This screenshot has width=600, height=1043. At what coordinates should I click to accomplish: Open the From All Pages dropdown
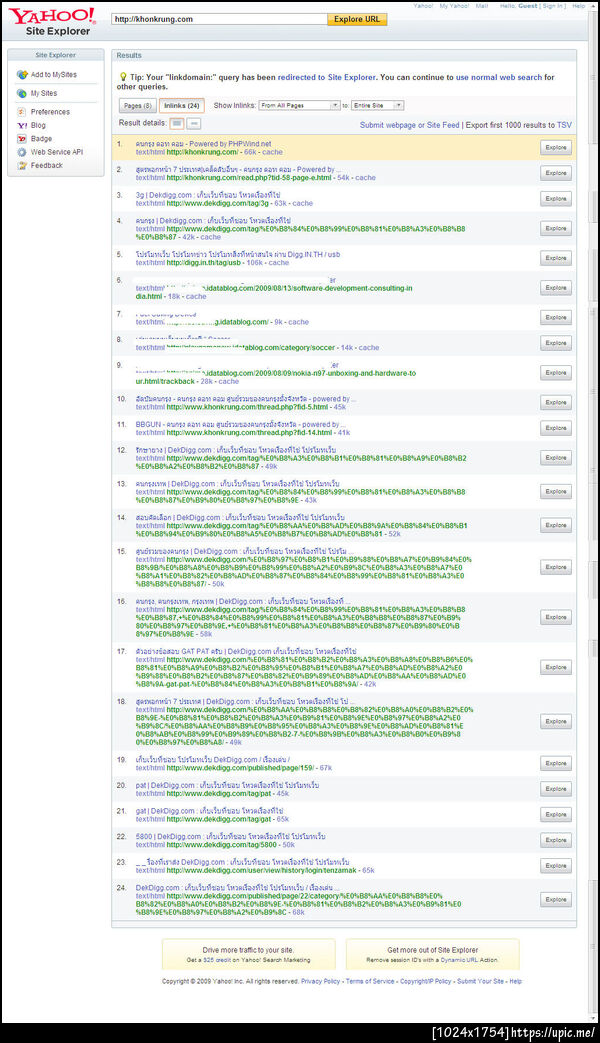click(x=299, y=105)
